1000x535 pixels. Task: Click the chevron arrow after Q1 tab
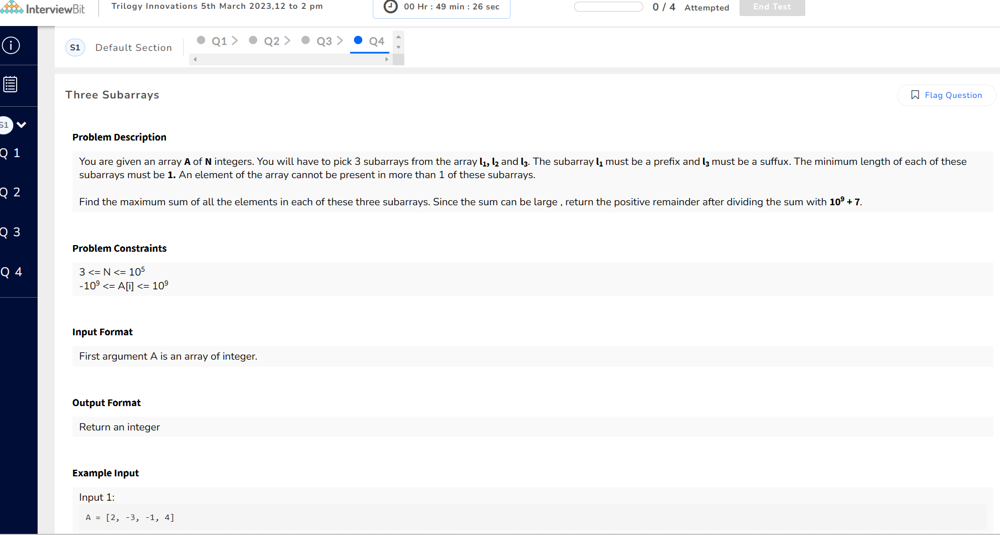coord(235,41)
